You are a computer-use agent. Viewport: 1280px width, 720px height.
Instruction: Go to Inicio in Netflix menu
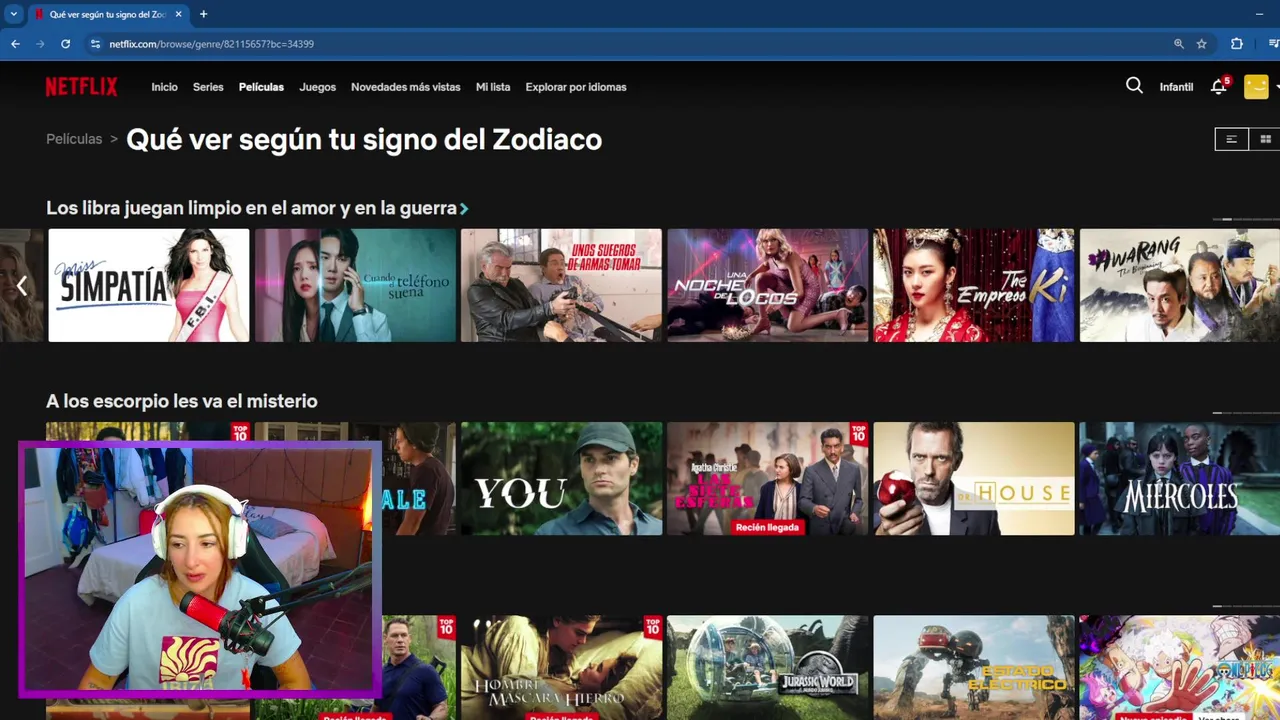tap(164, 87)
